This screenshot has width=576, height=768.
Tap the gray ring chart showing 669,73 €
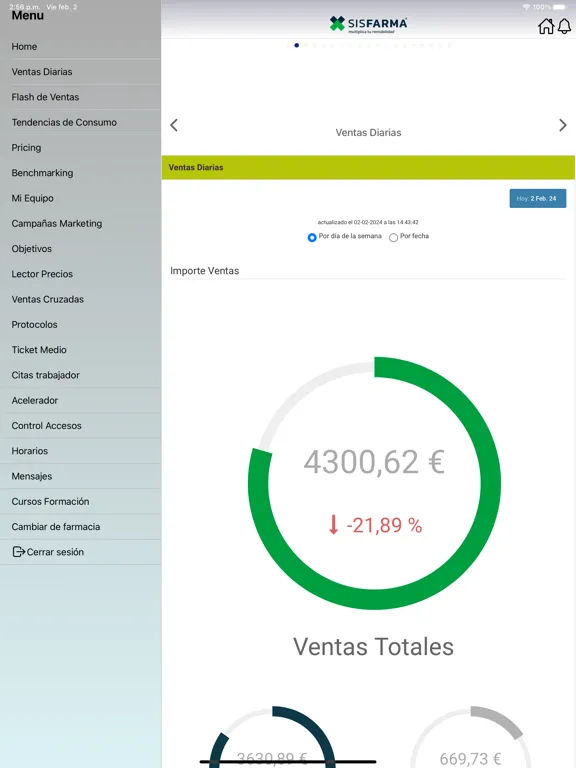click(471, 737)
